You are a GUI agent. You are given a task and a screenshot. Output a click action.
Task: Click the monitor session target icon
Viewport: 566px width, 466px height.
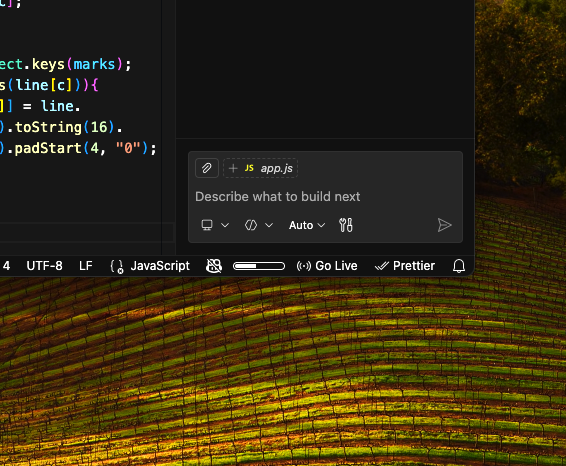[x=207, y=225]
